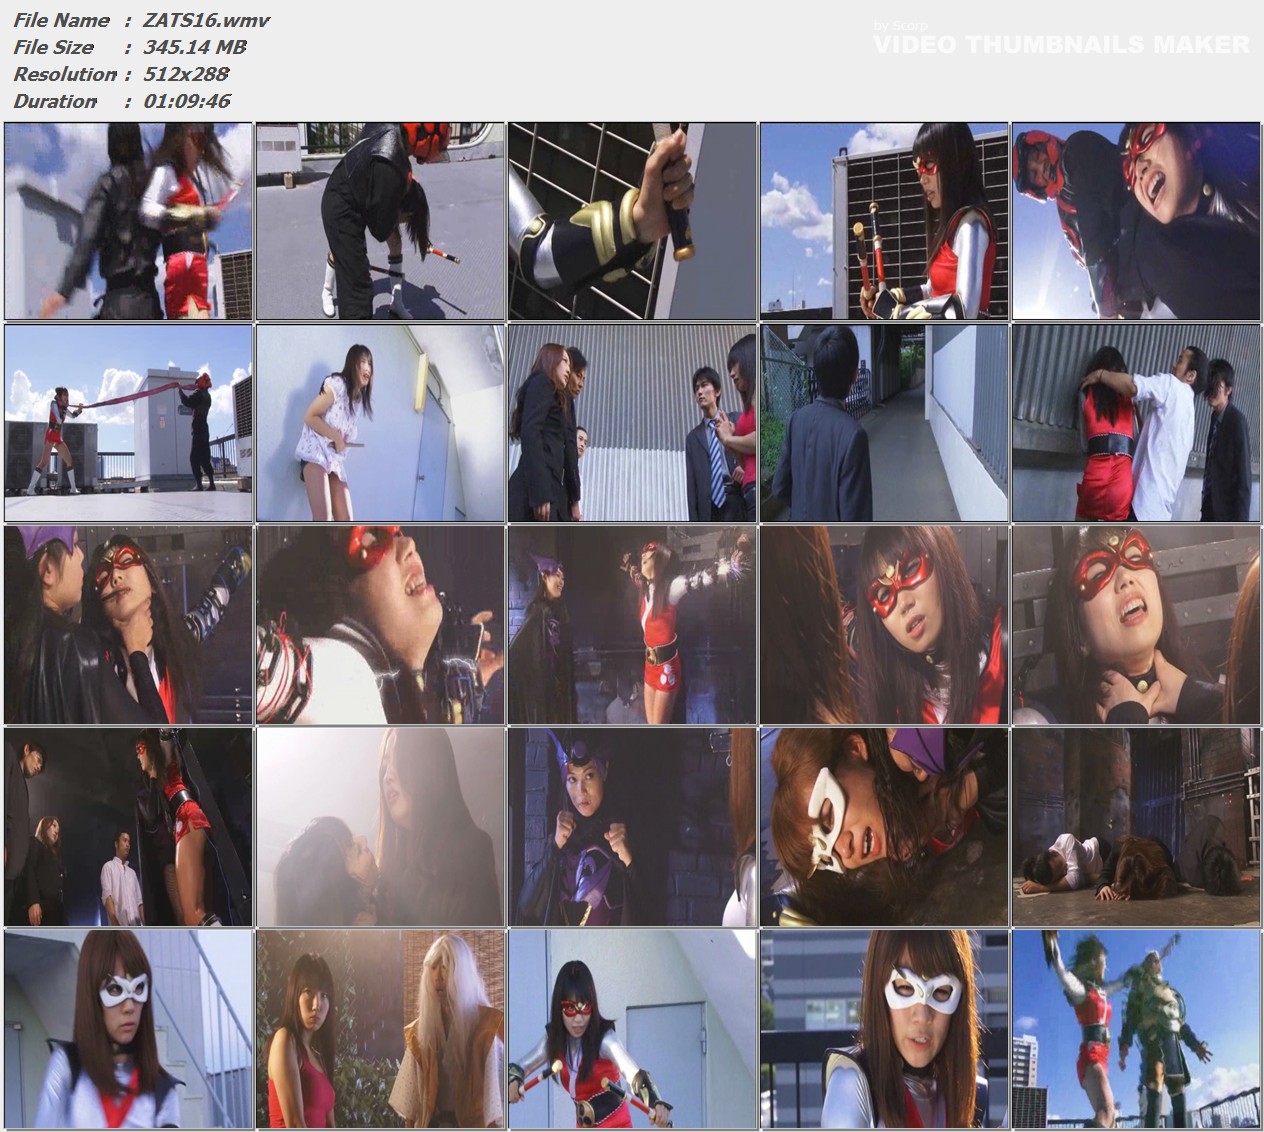Screen dimensions: 1264x1132
Task: Open thumbnail of black-clad figure bending over
Action: pos(380,221)
